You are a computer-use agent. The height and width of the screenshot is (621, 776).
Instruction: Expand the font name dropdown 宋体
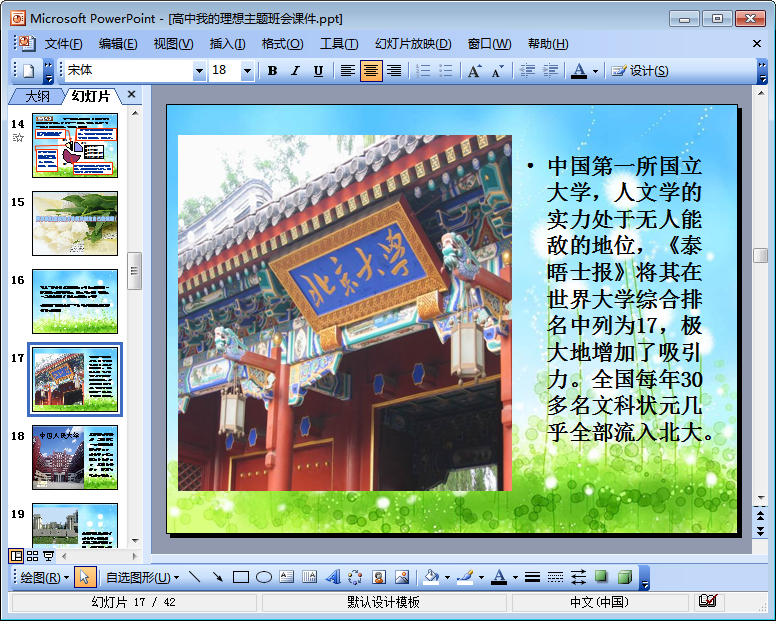[x=199, y=71]
